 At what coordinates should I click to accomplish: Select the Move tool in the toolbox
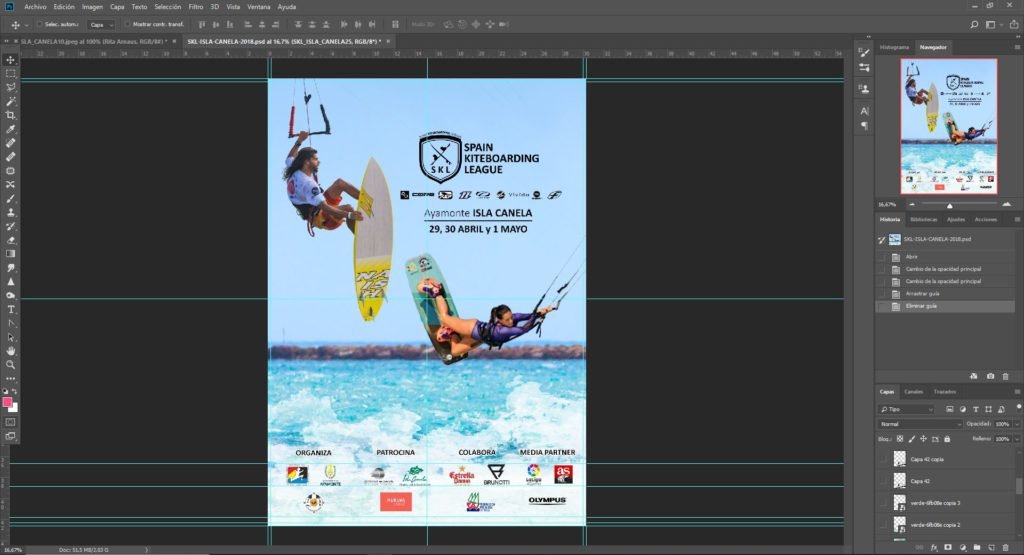tap(10, 59)
